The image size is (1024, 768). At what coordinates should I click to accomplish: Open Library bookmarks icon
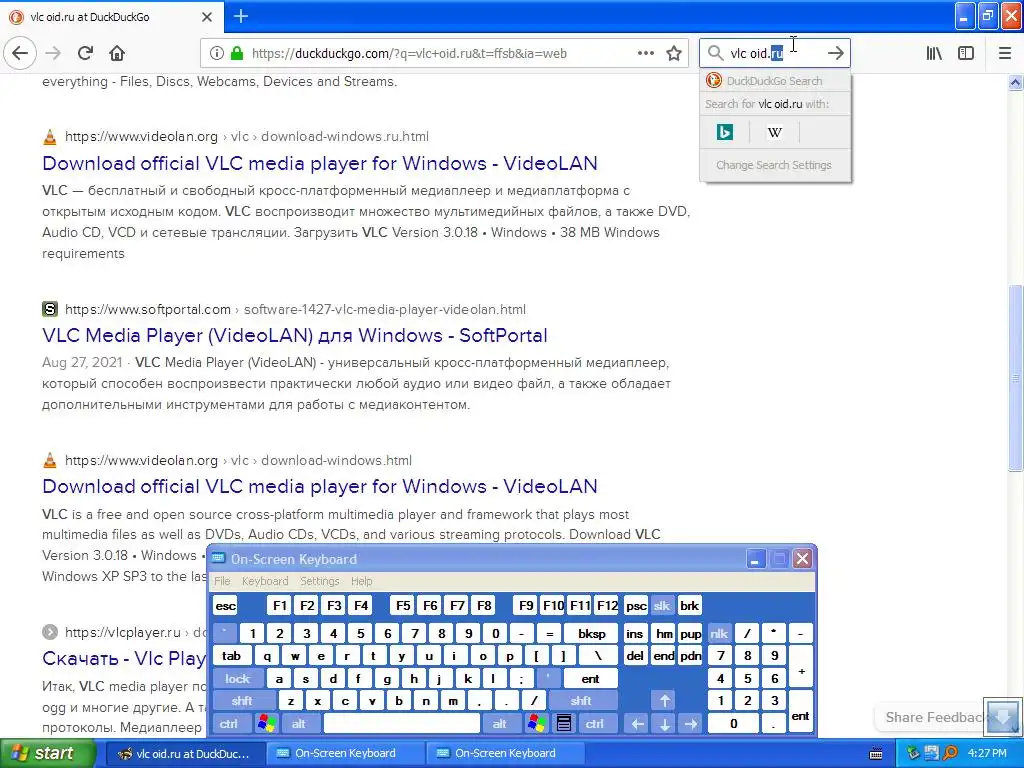(x=934, y=54)
